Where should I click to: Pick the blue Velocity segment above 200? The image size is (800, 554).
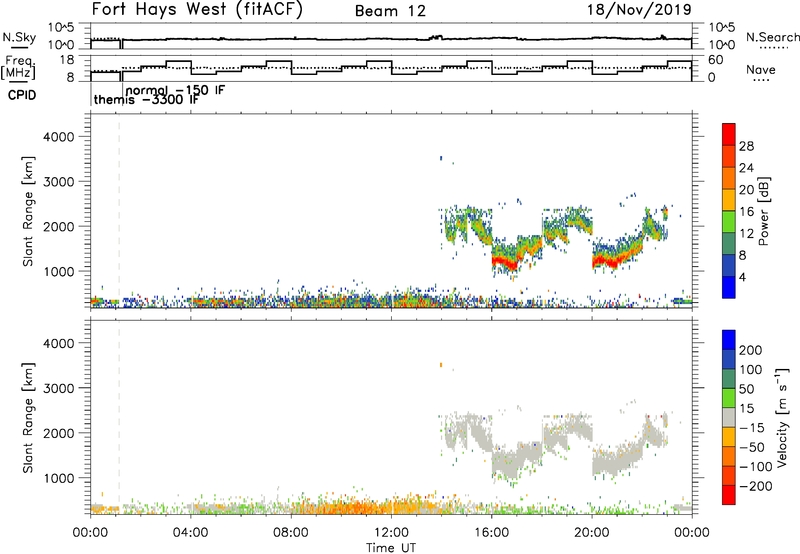pos(729,340)
